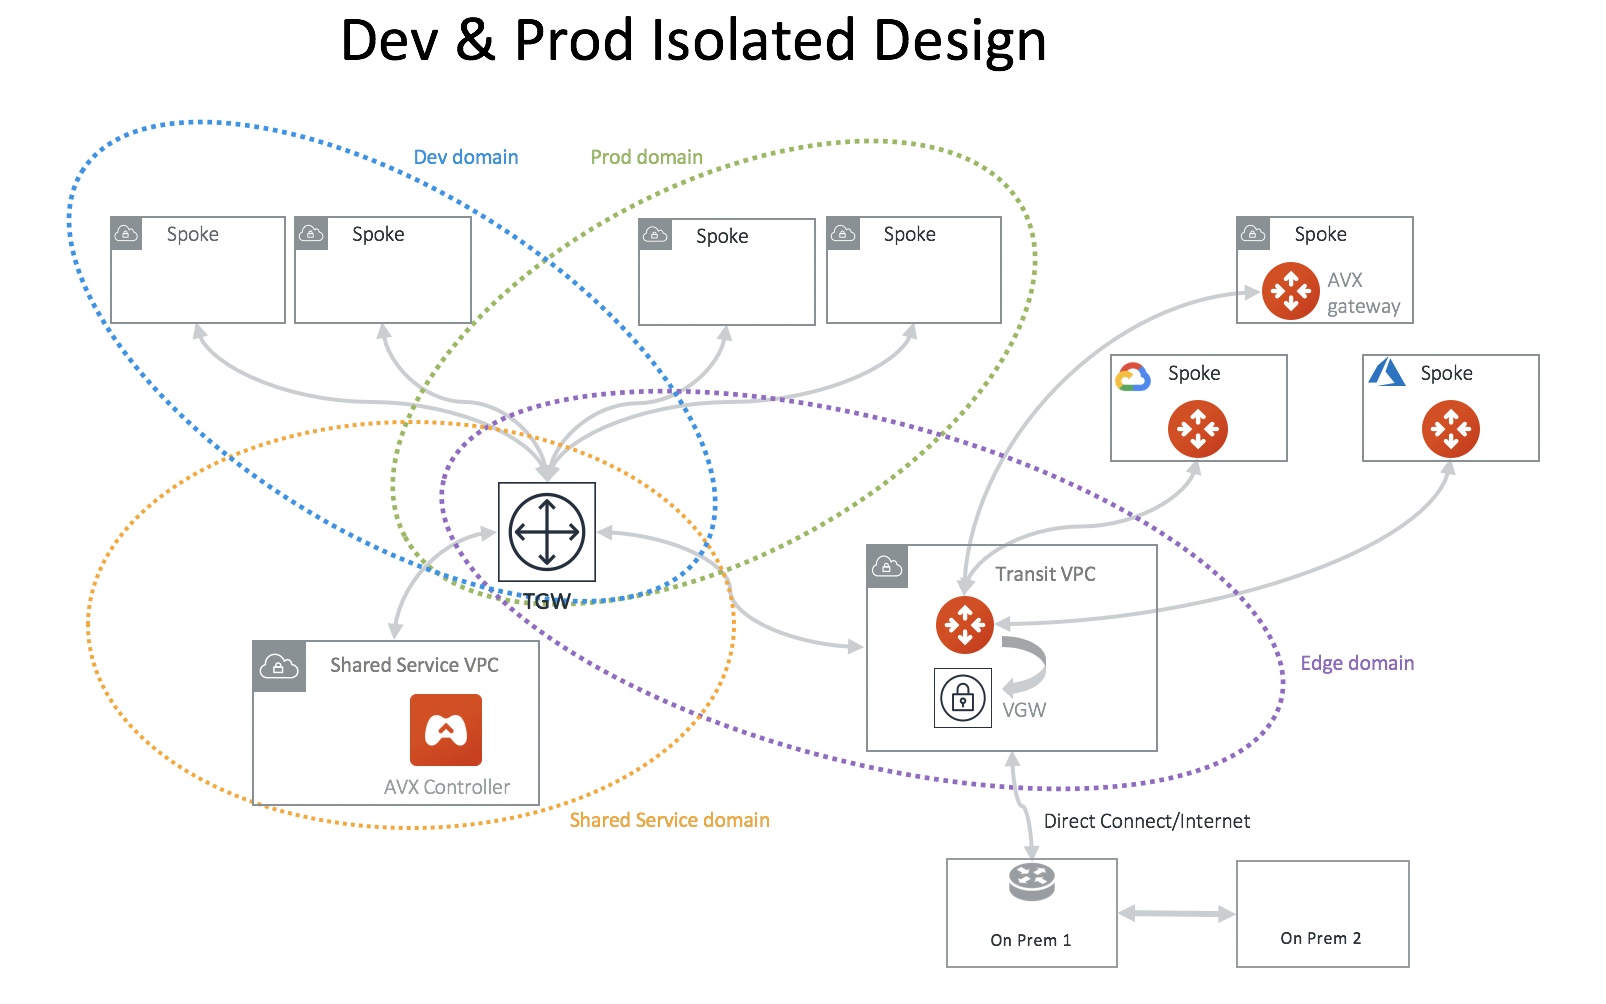Select the gateway icon in the GCP Spoke
1606x1004 pixels.
(1198, 428)
